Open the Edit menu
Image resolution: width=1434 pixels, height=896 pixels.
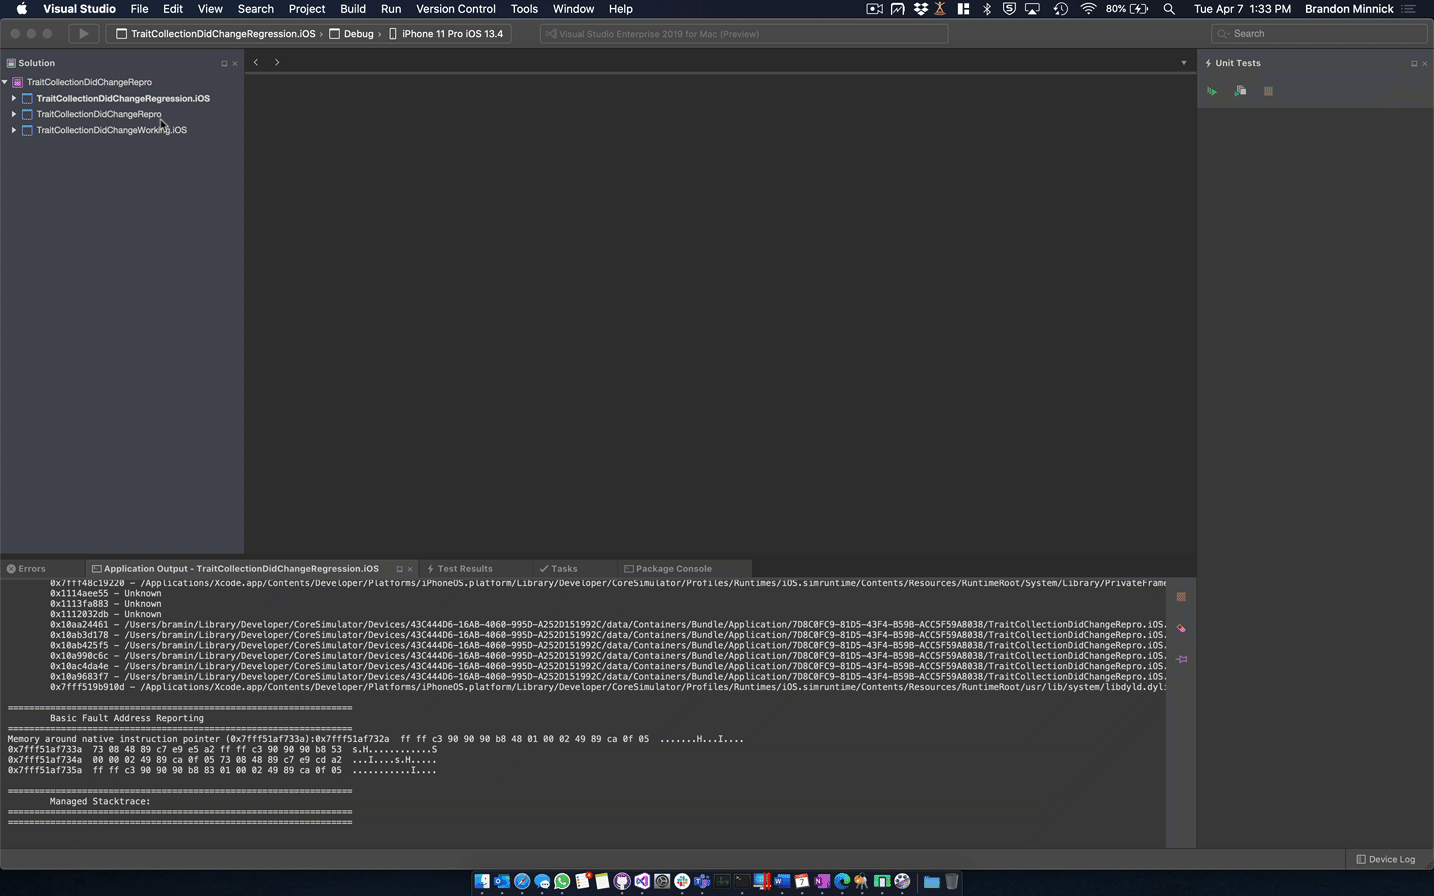173,9
